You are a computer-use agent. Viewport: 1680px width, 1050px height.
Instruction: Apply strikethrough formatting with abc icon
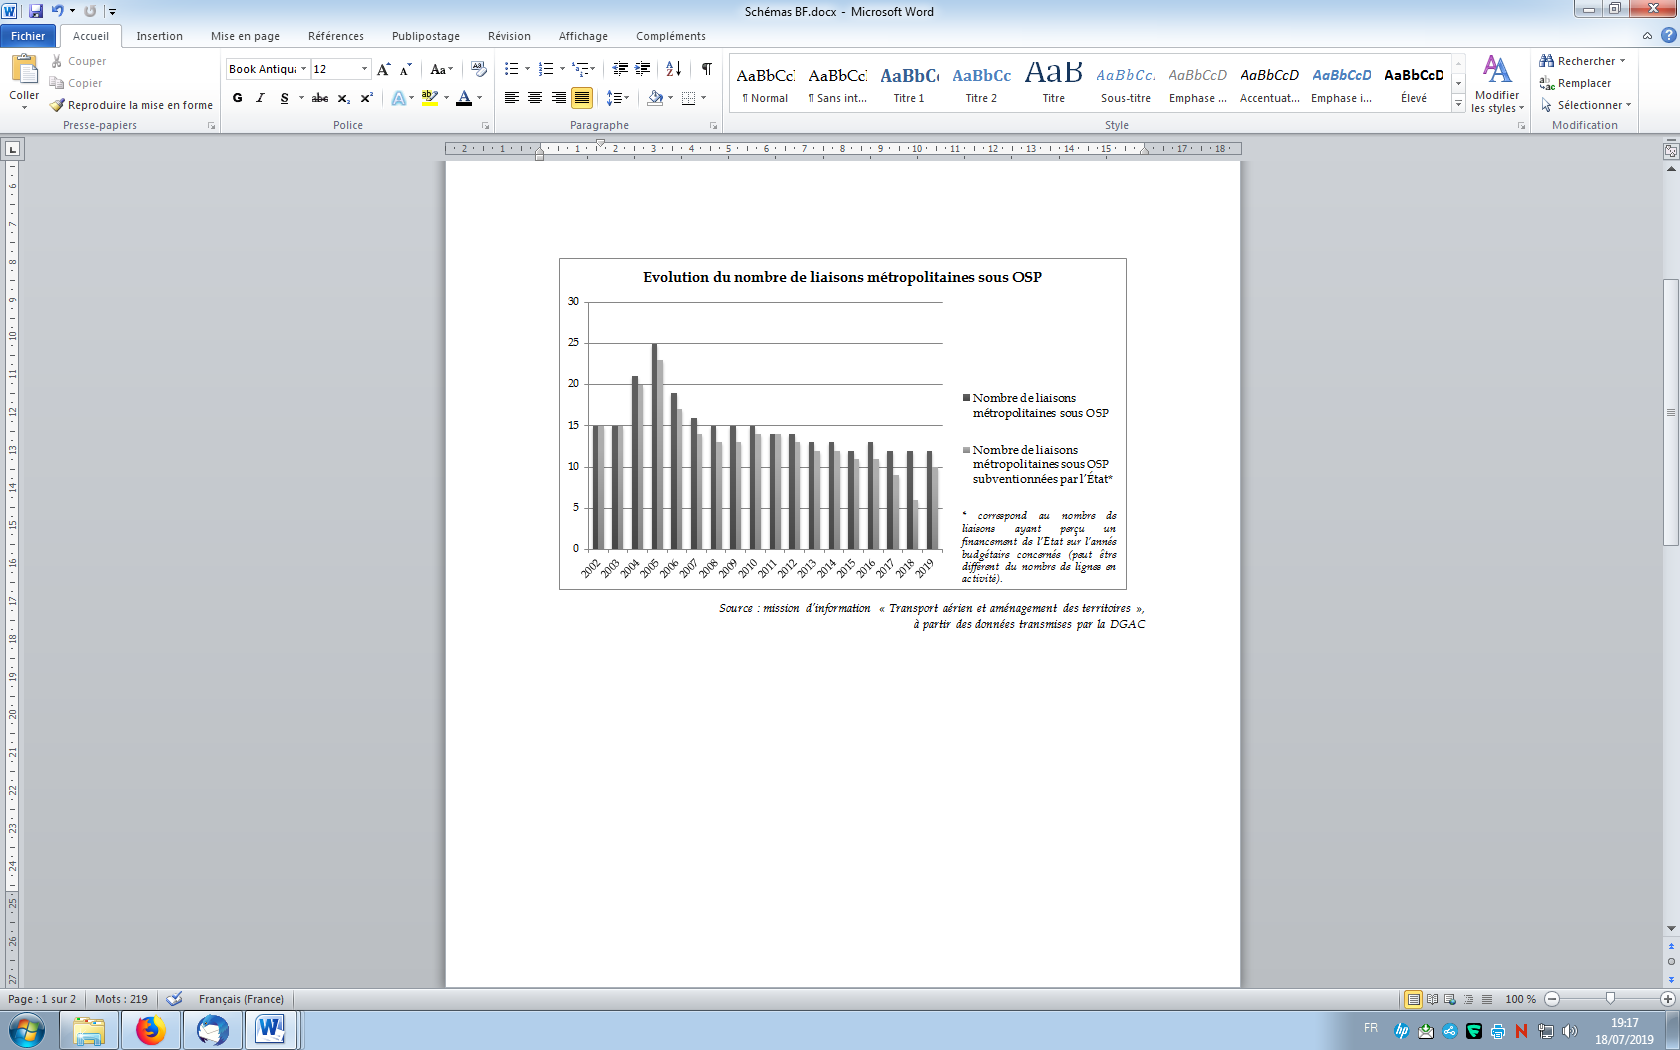tap(320, 98)
